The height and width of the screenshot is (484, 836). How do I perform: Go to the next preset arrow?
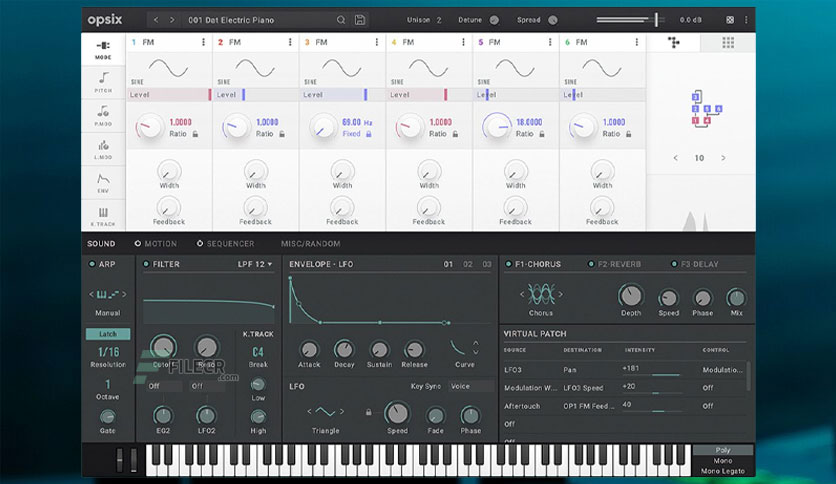point(172,20)
